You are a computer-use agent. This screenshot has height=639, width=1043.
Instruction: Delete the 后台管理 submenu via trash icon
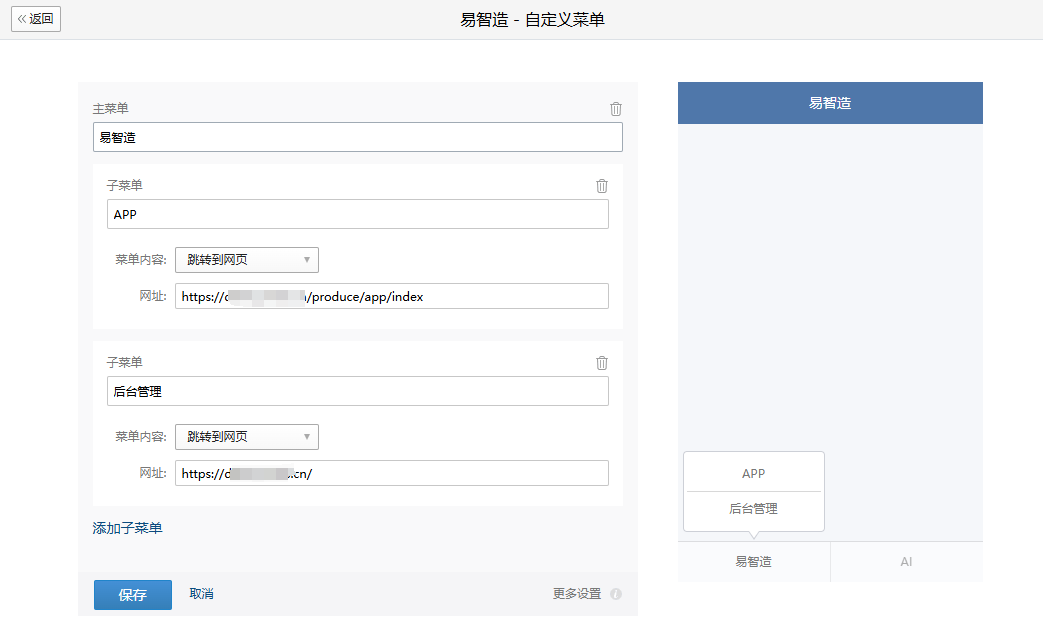[602, 363]
